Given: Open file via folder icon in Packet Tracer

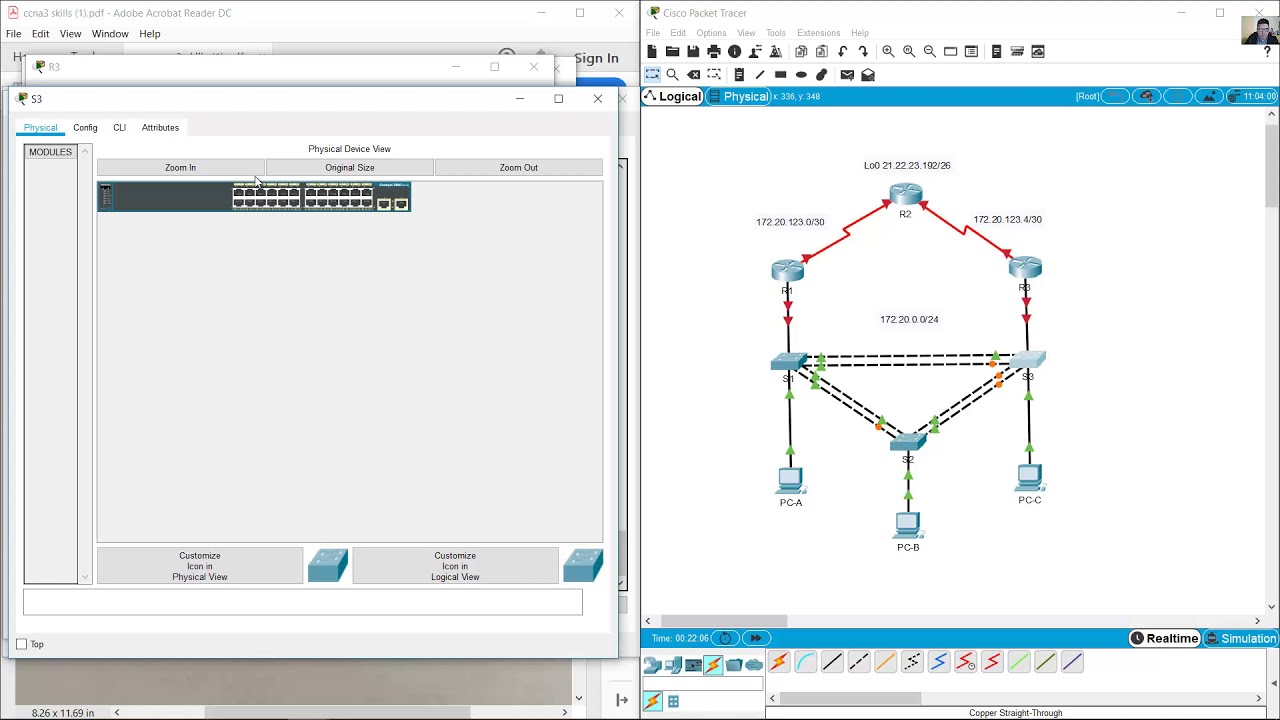Looking at the screenshot, I should (672, 52).
